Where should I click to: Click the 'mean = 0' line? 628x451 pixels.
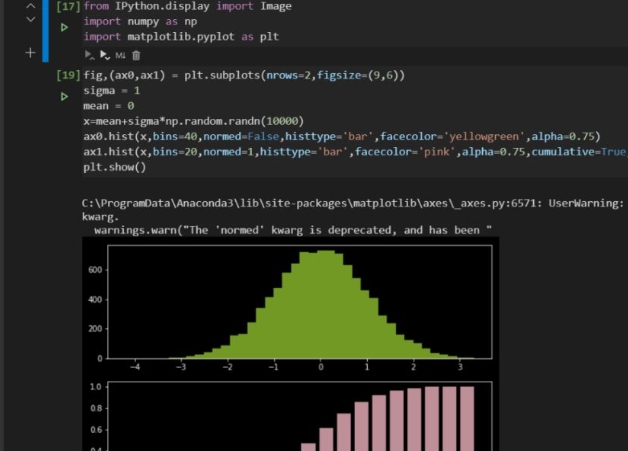109,106
